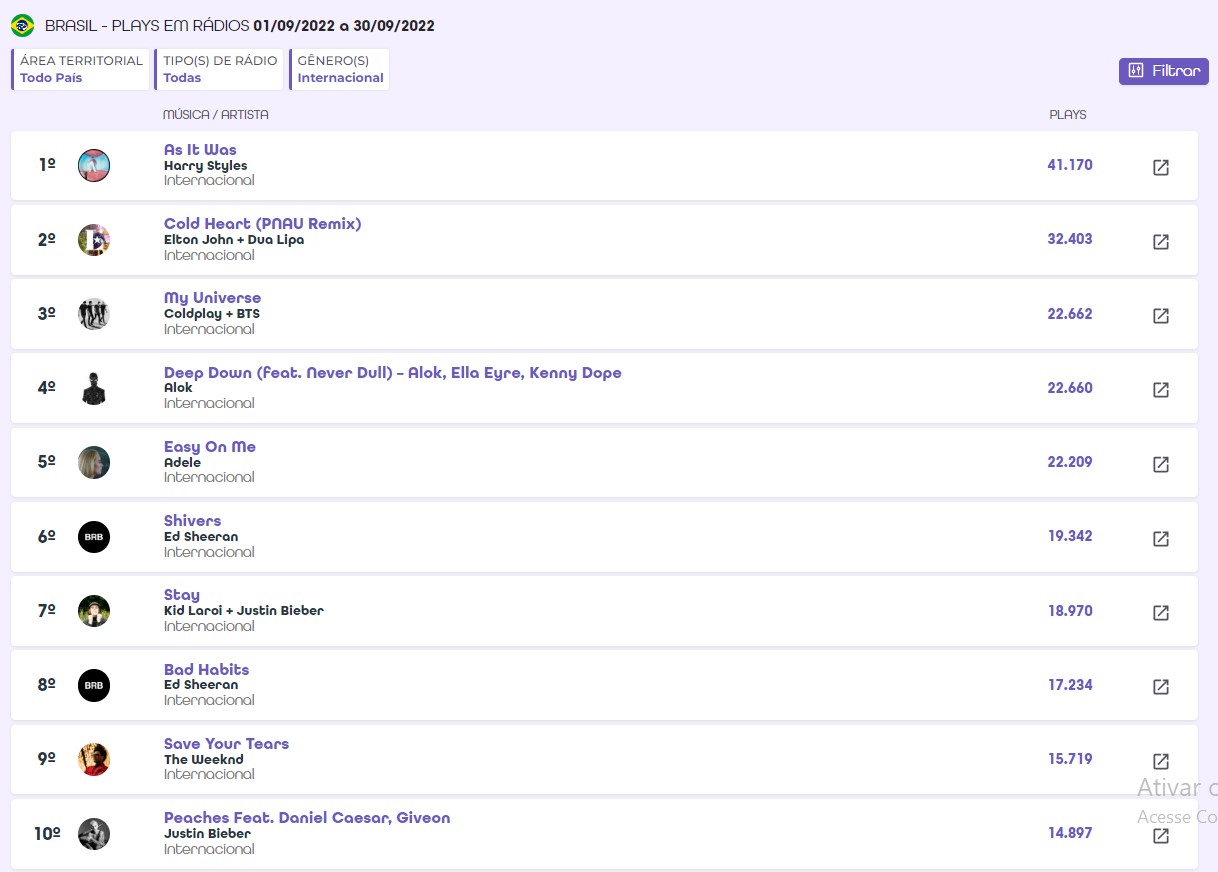The image size is (1218, 872).
Task: Click the play count 19.342
Action: (1070, 536)
